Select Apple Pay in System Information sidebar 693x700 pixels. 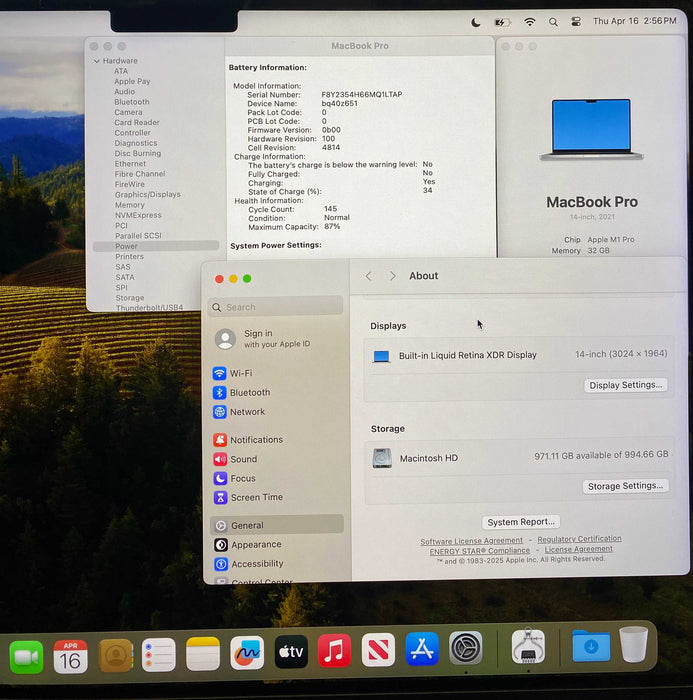(132, 82)
